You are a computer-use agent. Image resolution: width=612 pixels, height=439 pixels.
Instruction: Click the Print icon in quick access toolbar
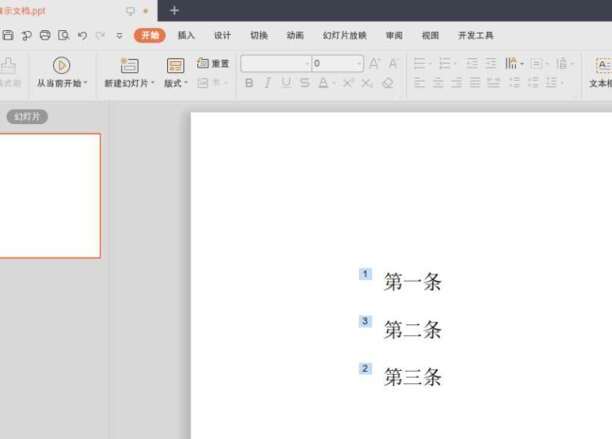45,36
